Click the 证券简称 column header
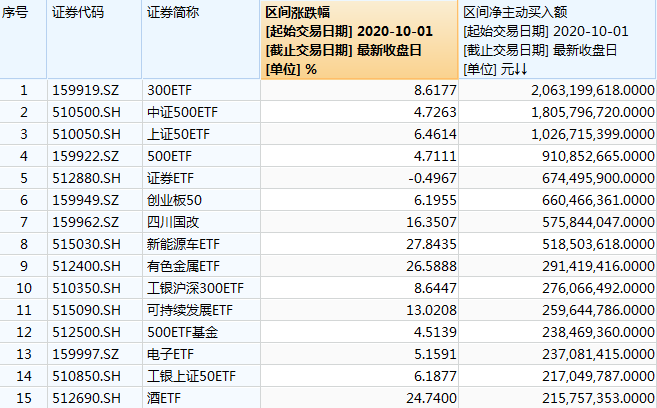 point(201,39)
